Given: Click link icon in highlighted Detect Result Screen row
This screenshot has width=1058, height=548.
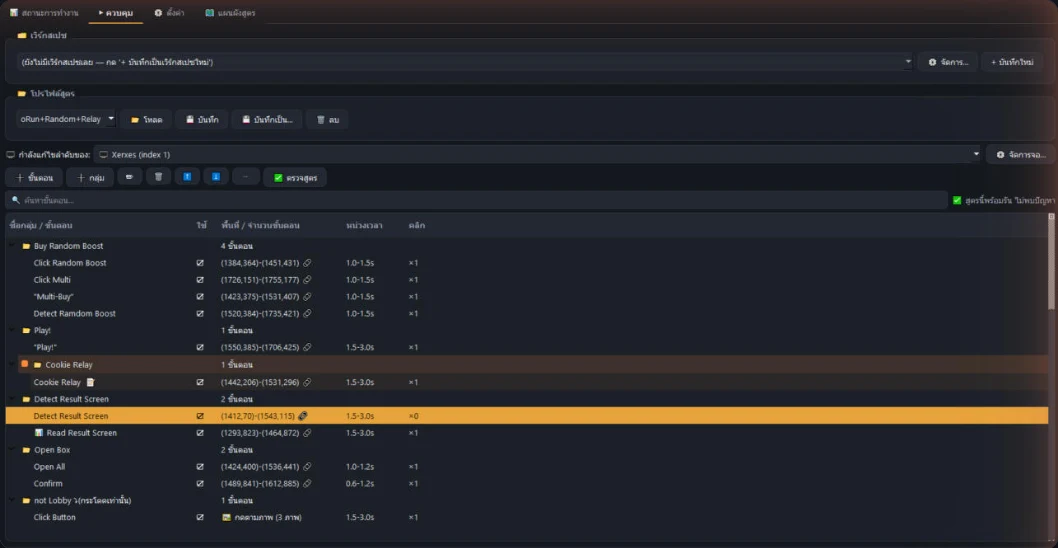Looking at the screenshot, I should tap(303, 416).
